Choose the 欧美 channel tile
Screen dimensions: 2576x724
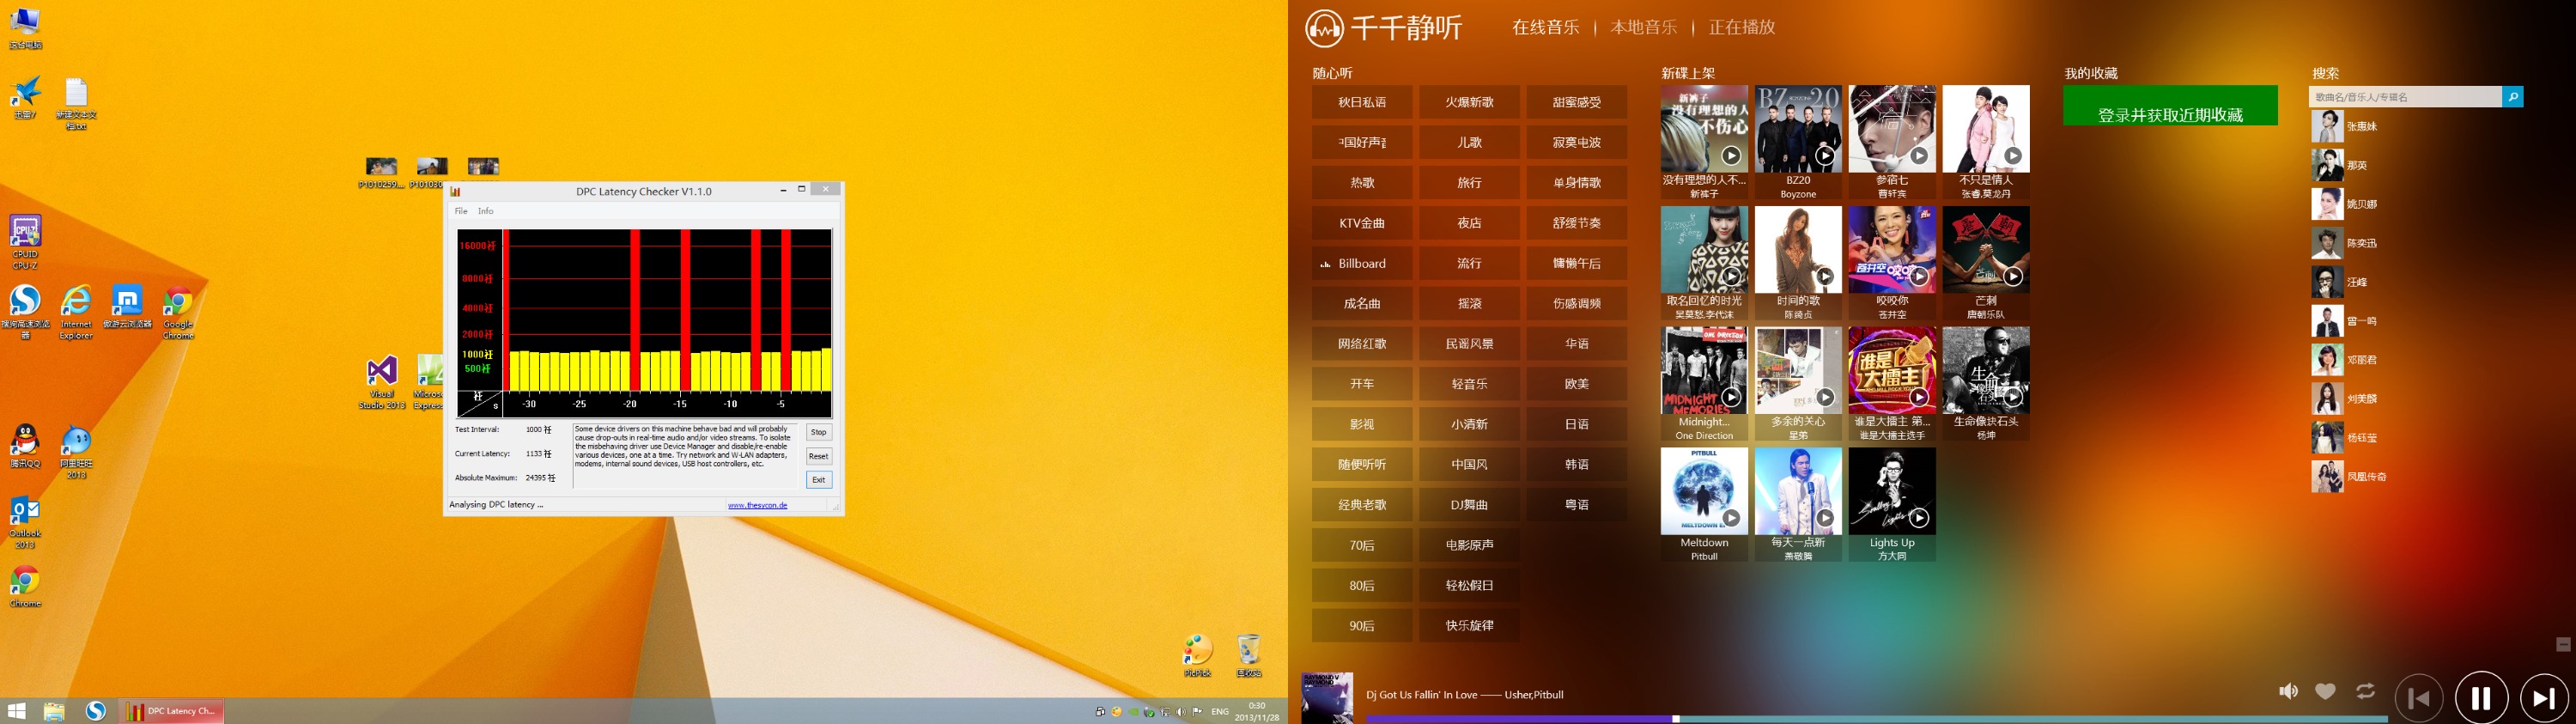[1576, 384]
